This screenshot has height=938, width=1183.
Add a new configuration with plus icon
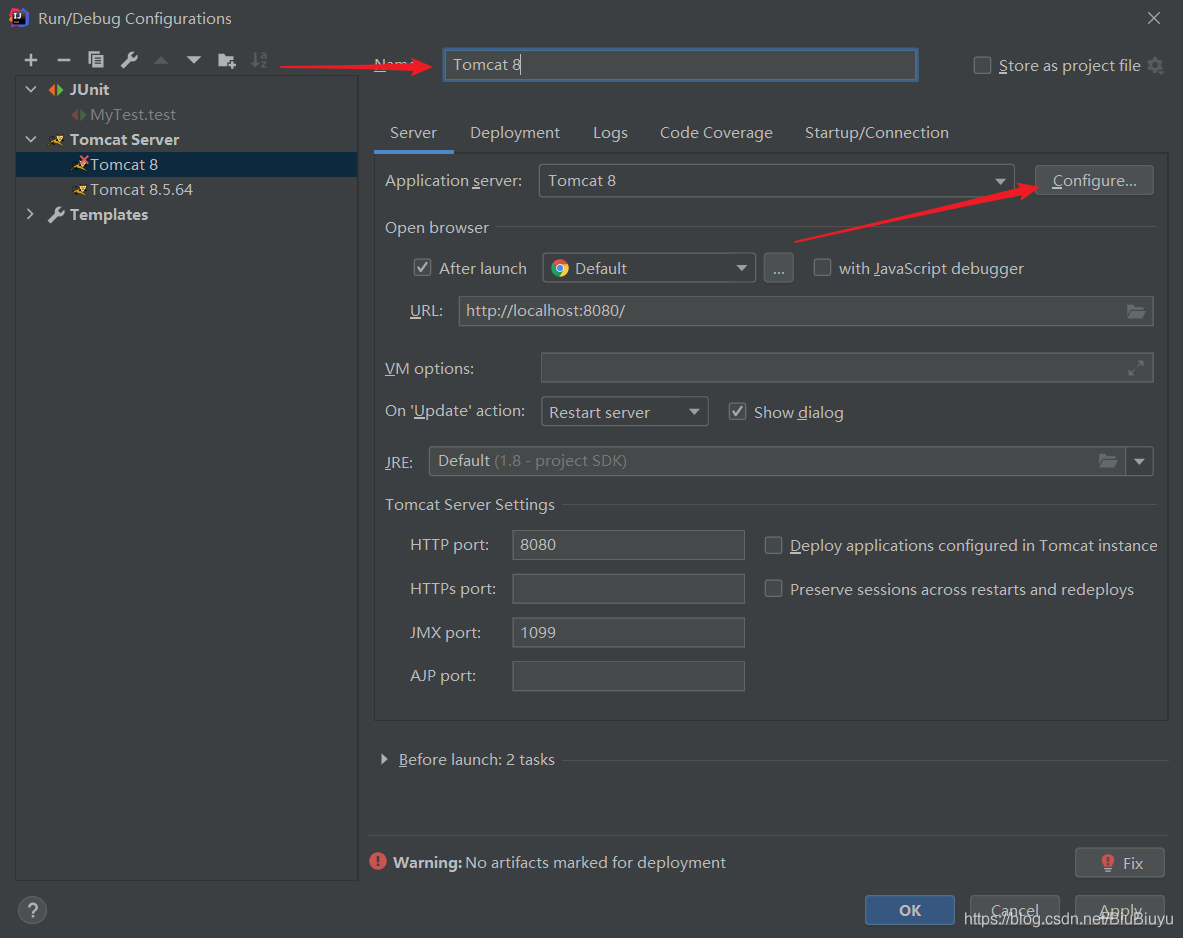click(31, 60)
